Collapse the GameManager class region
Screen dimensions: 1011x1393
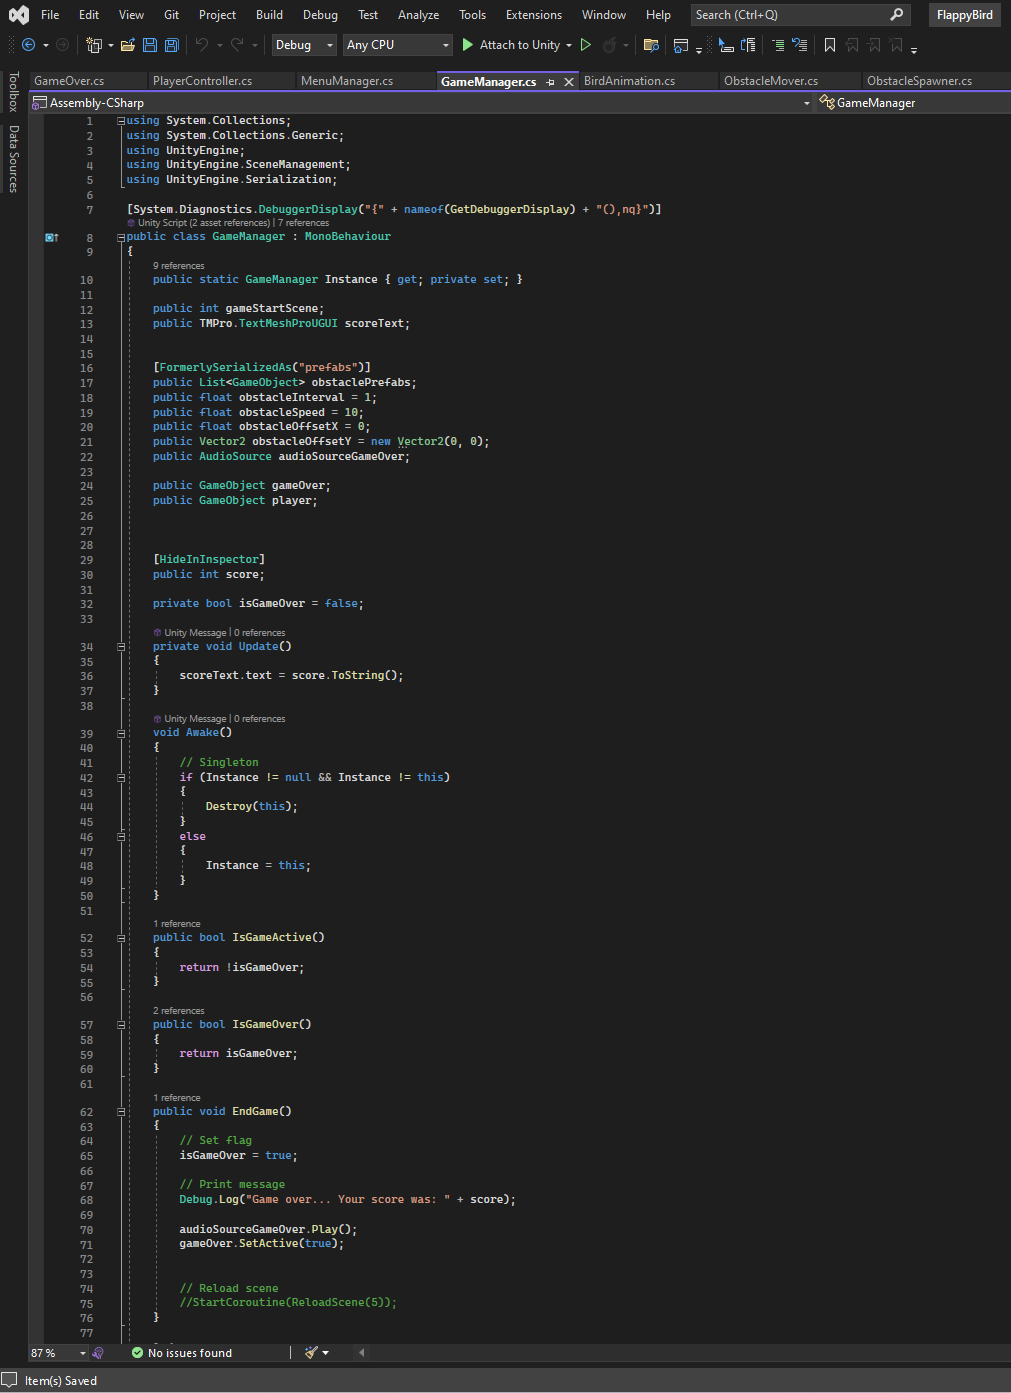pos(120,236)
